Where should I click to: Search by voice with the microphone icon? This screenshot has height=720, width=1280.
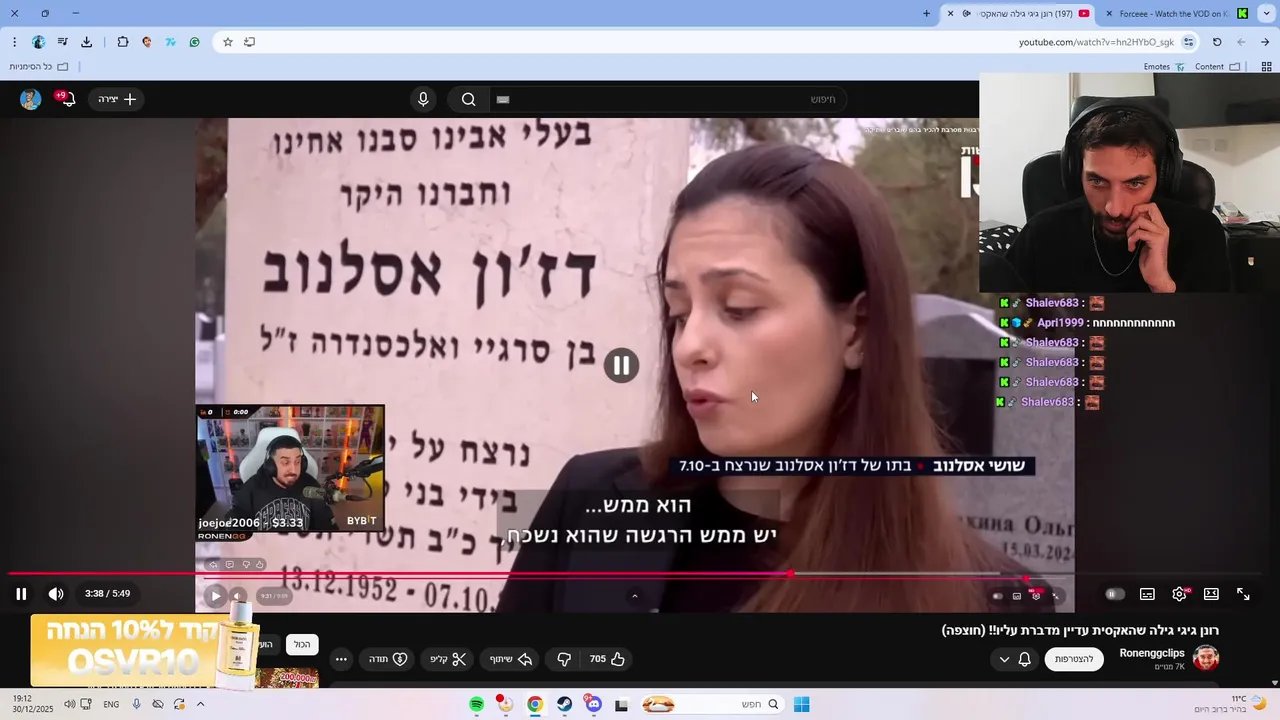(x=423, y=99)
